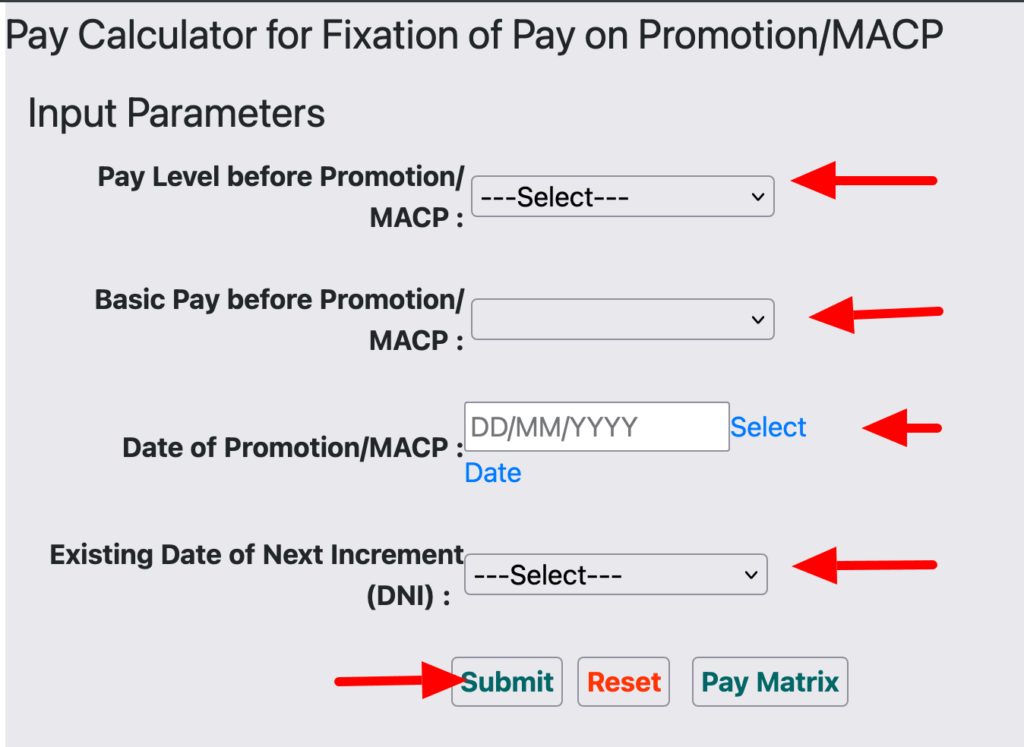Open the date picker via Select Date
This screenshot has height=747, width=1024.
pyautogui.click(x=769, y=427)
